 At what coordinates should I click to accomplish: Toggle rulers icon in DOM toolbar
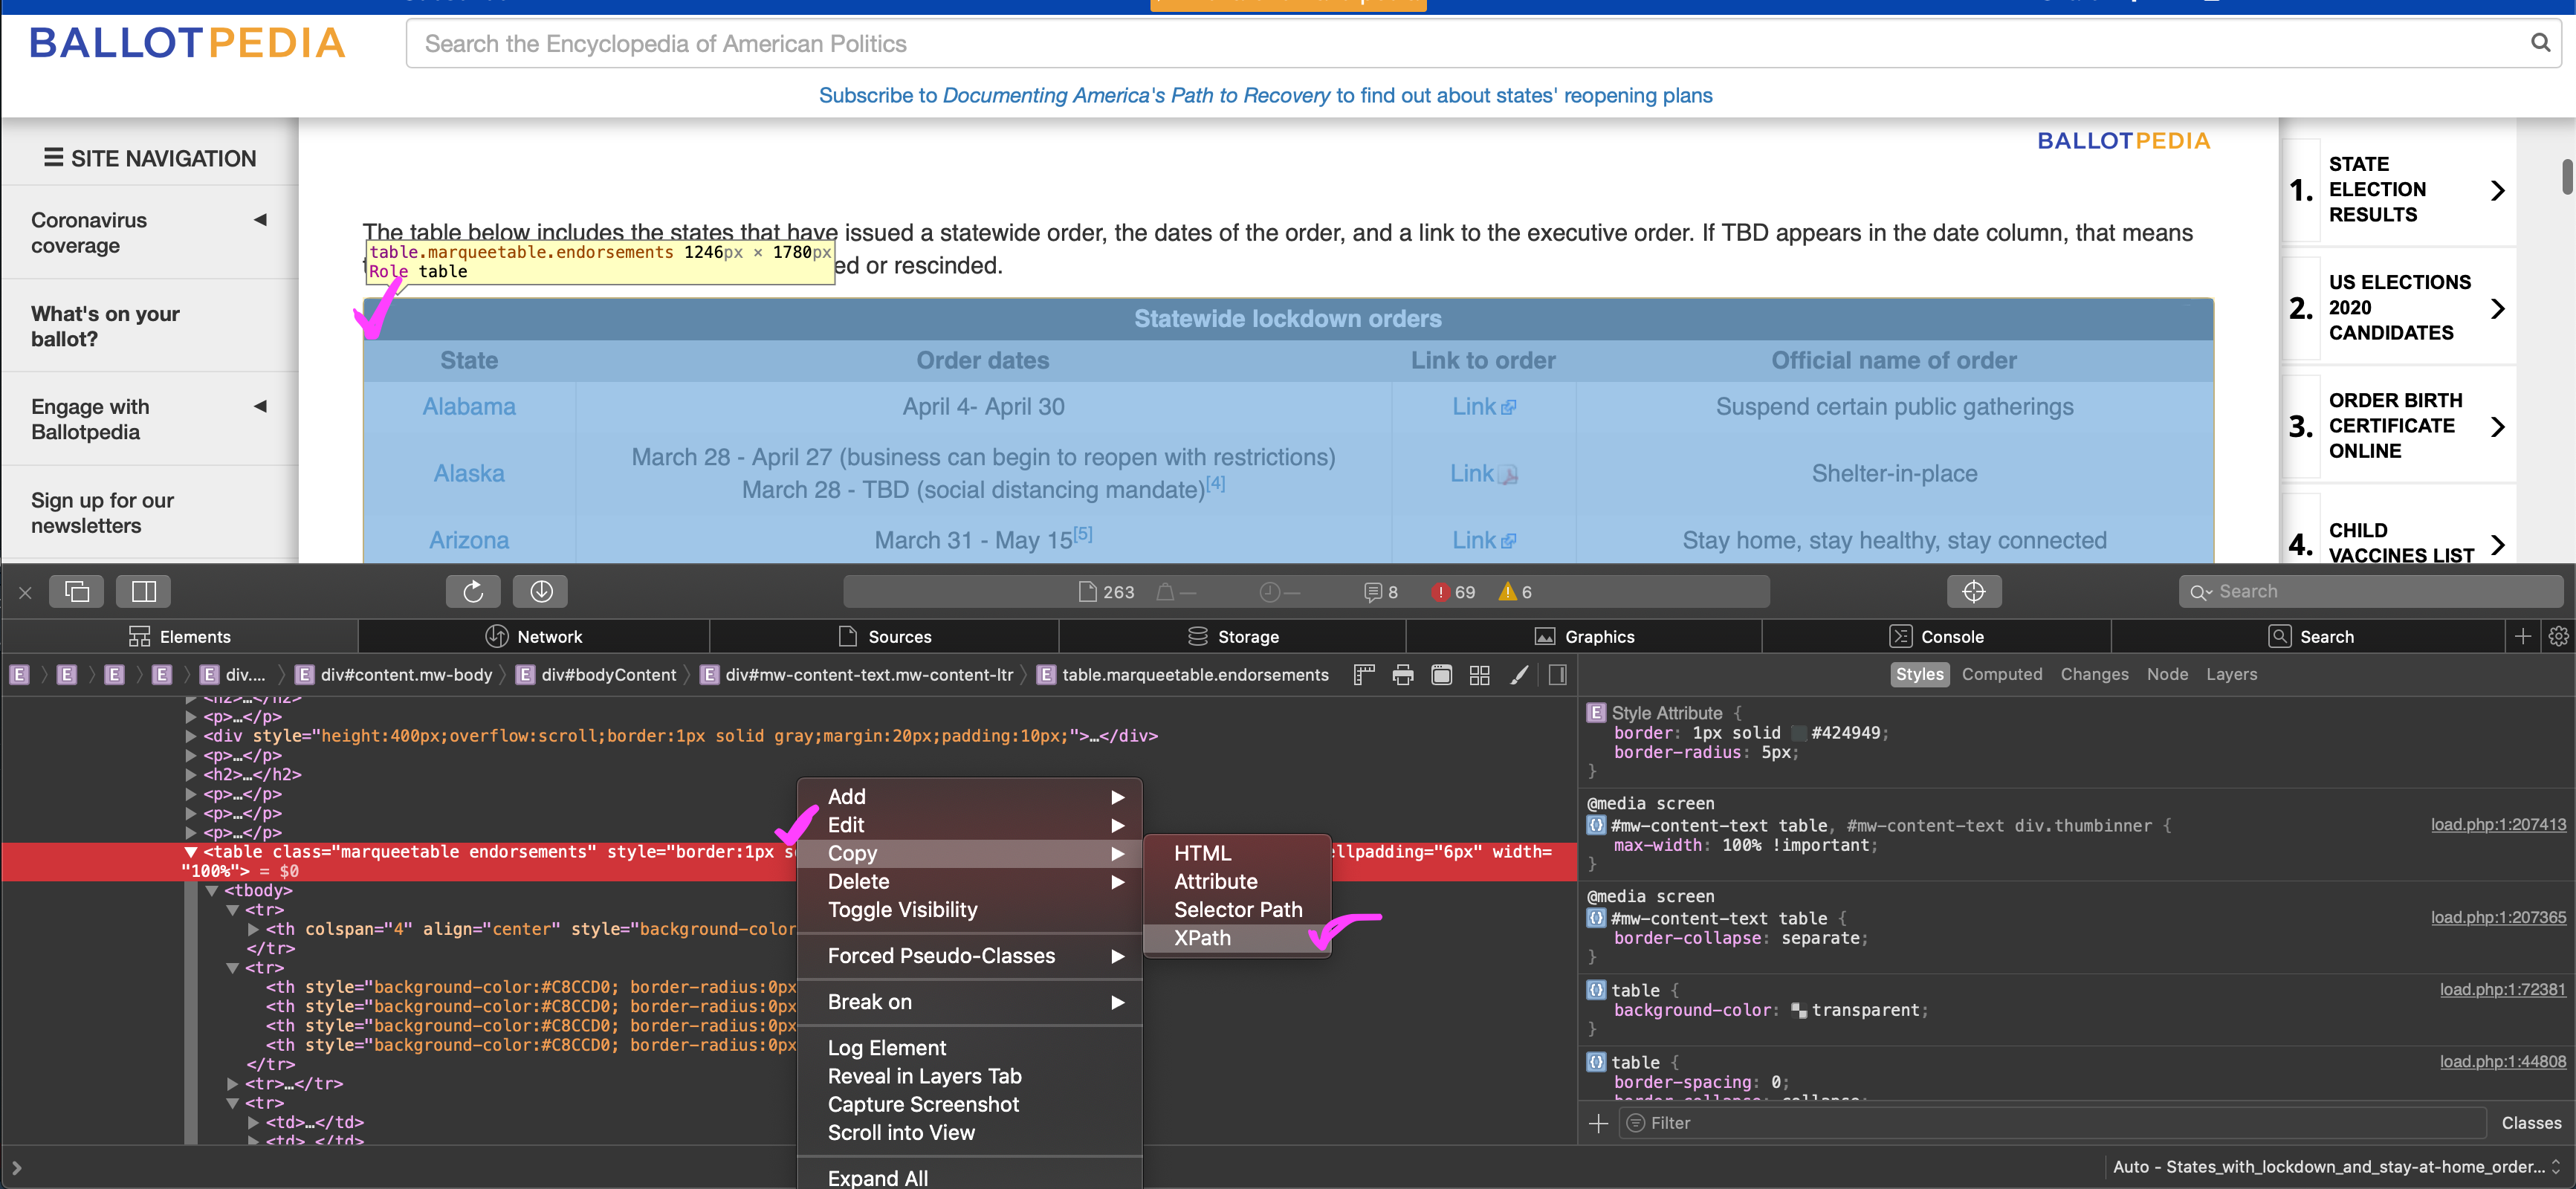tap(1364, 675)
